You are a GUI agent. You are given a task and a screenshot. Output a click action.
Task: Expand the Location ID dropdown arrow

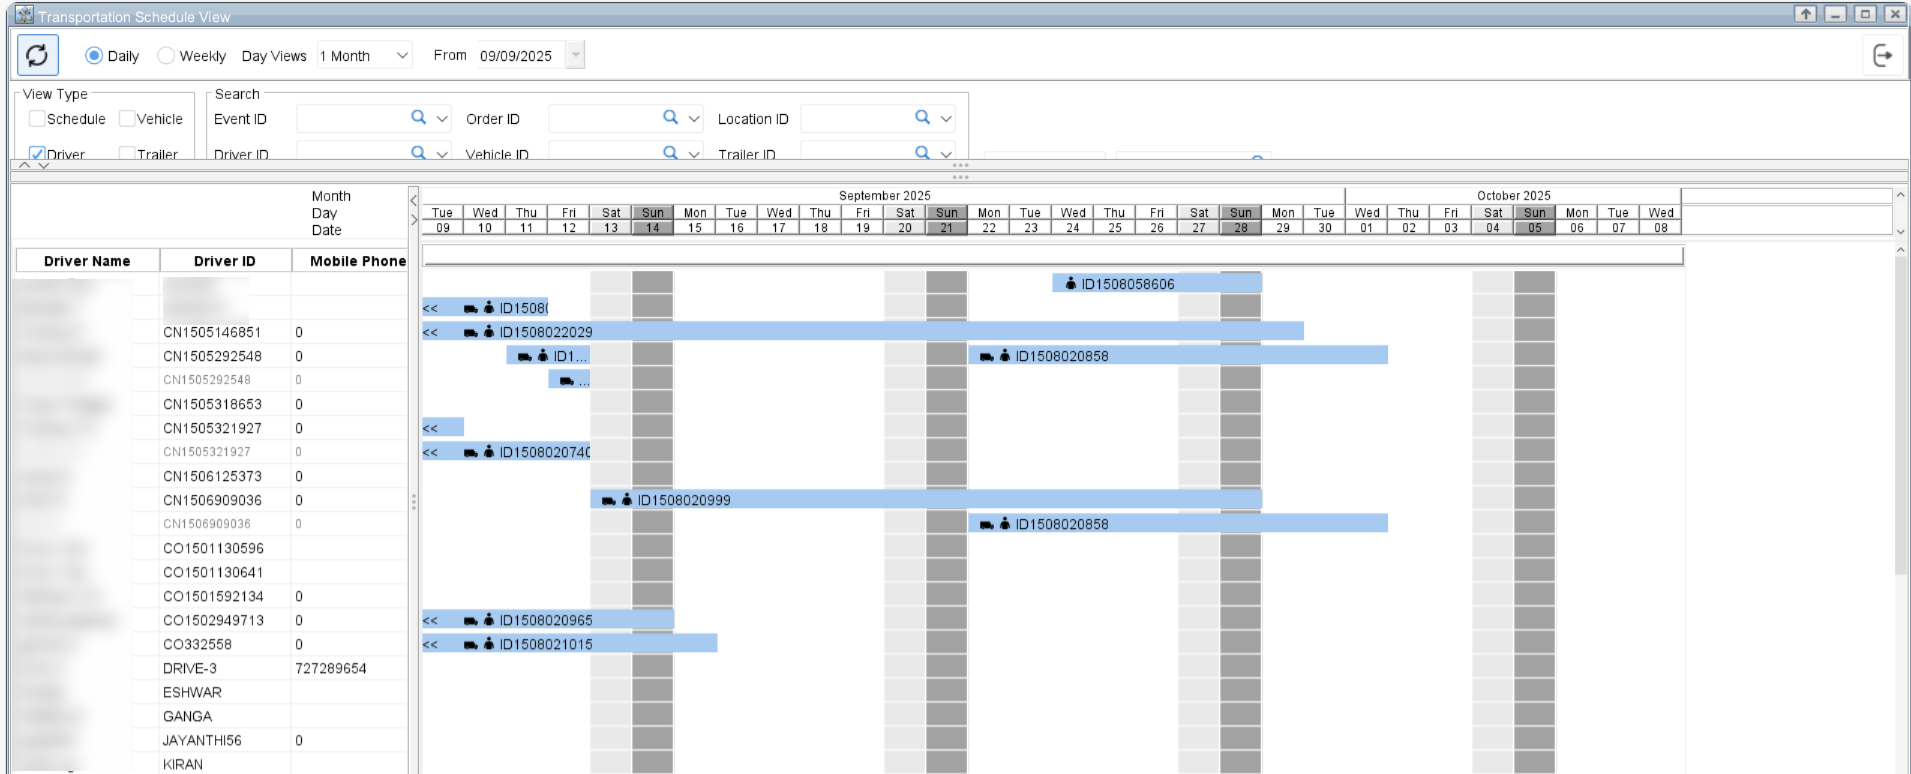pos(947,119)
